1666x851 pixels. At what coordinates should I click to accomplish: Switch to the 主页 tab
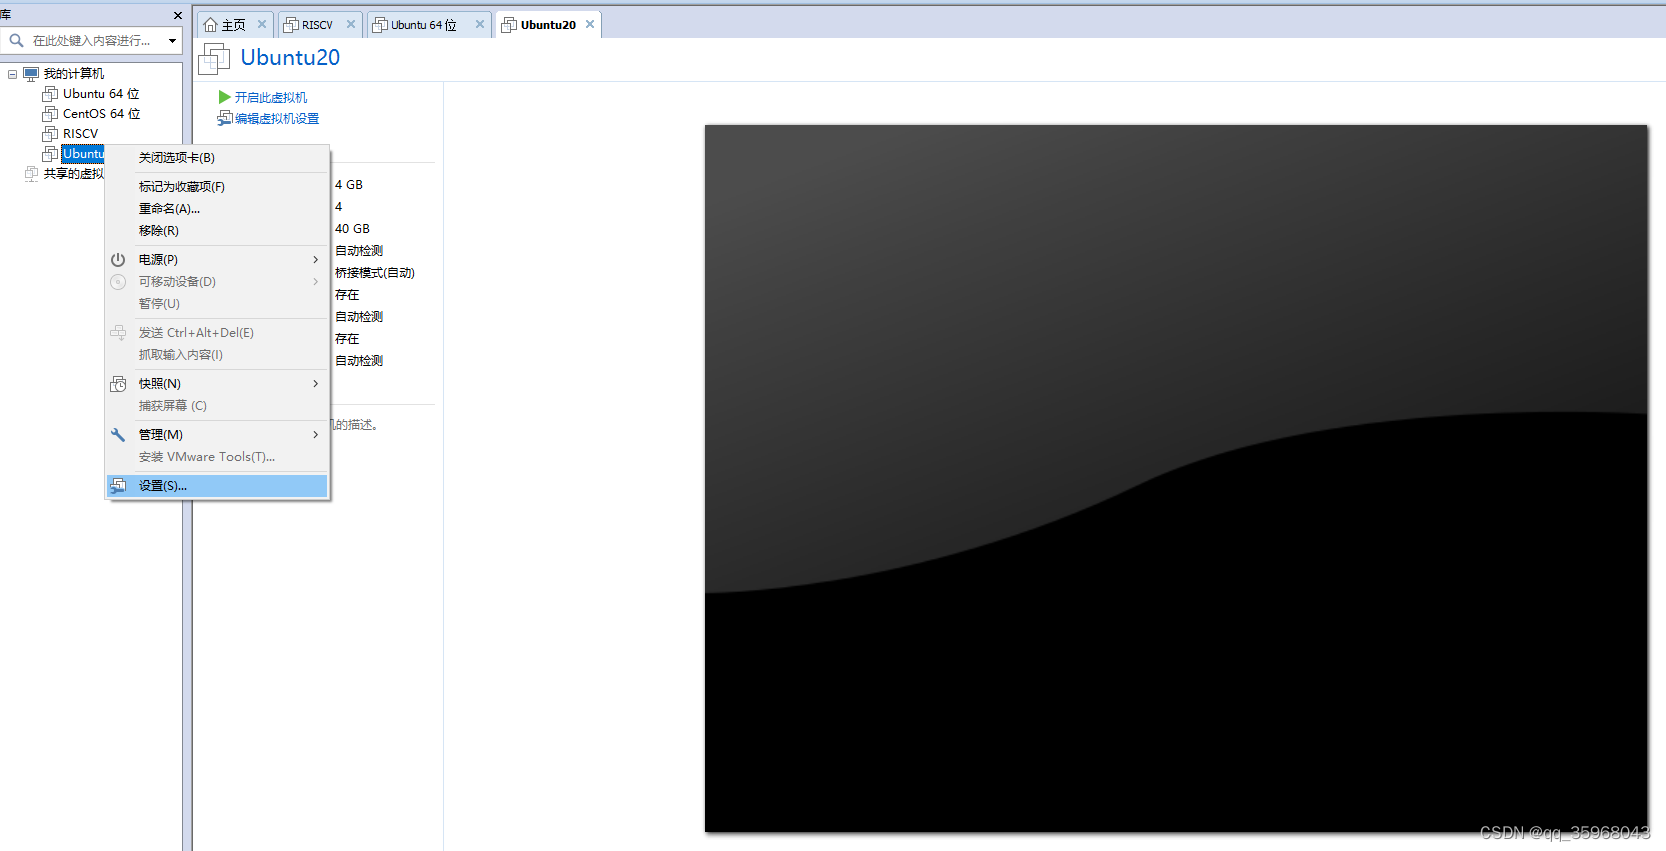coord(233,25)
